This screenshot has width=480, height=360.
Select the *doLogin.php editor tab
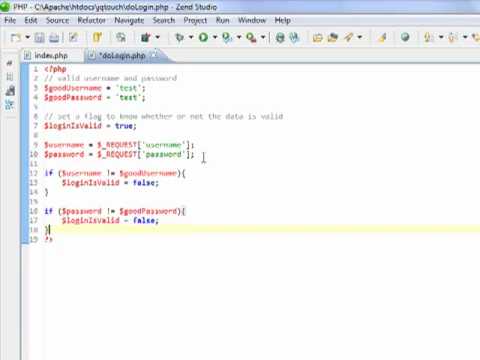pos(122,55)
